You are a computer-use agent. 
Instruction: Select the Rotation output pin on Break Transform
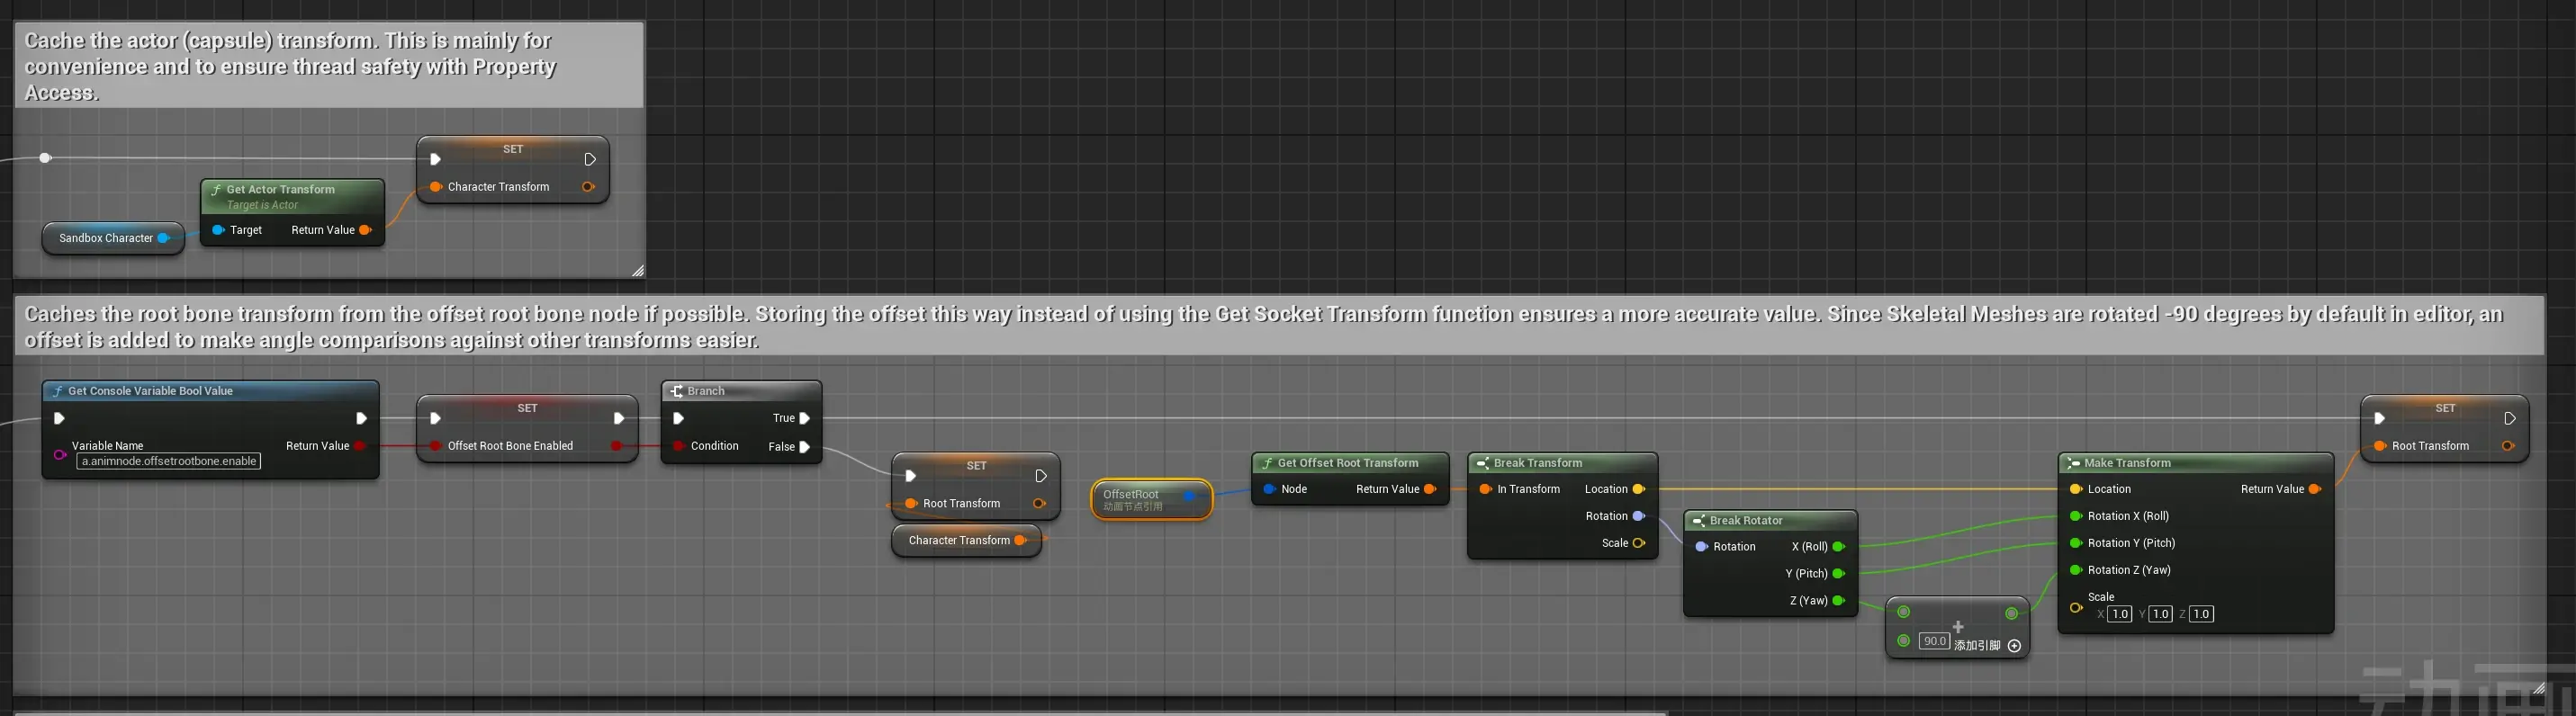(x=1639, y=516)
